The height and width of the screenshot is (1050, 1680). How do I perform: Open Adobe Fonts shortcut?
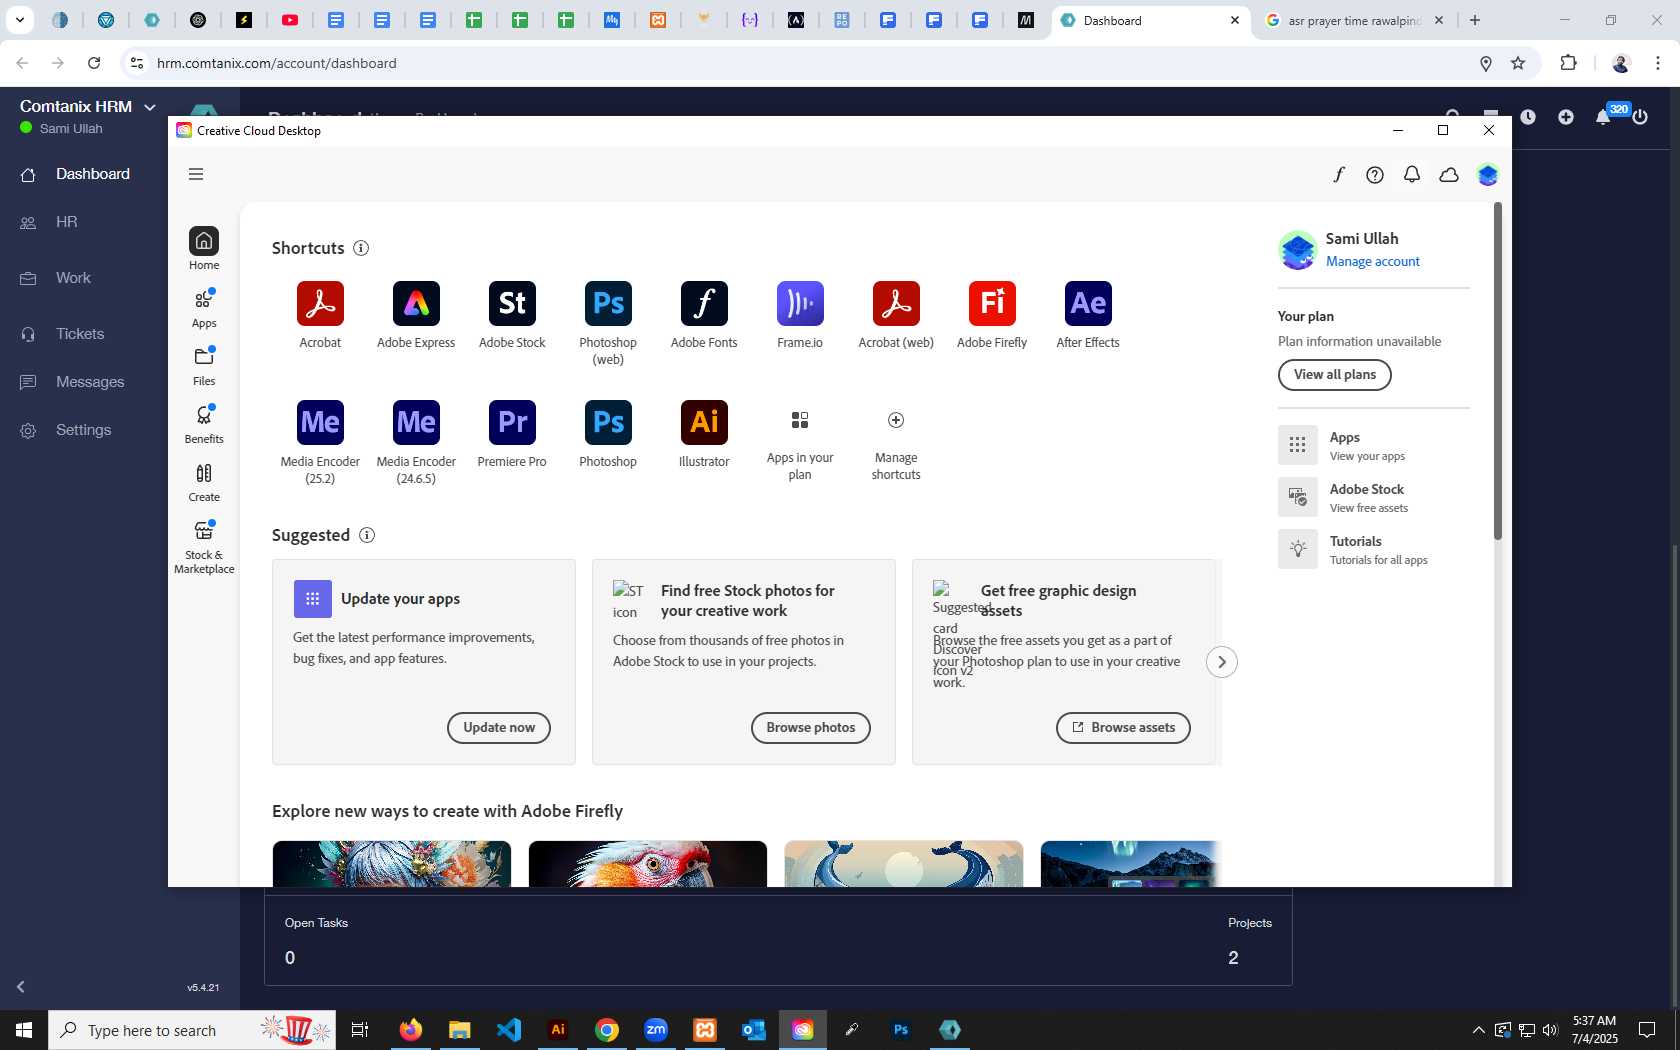point(704,315)
